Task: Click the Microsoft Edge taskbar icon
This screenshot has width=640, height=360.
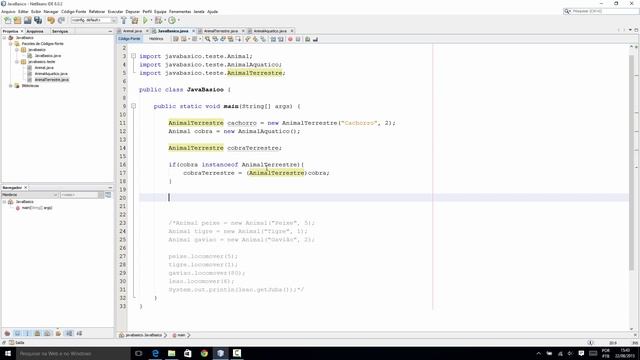Action: pyautogui.click(x=155, y=353)
